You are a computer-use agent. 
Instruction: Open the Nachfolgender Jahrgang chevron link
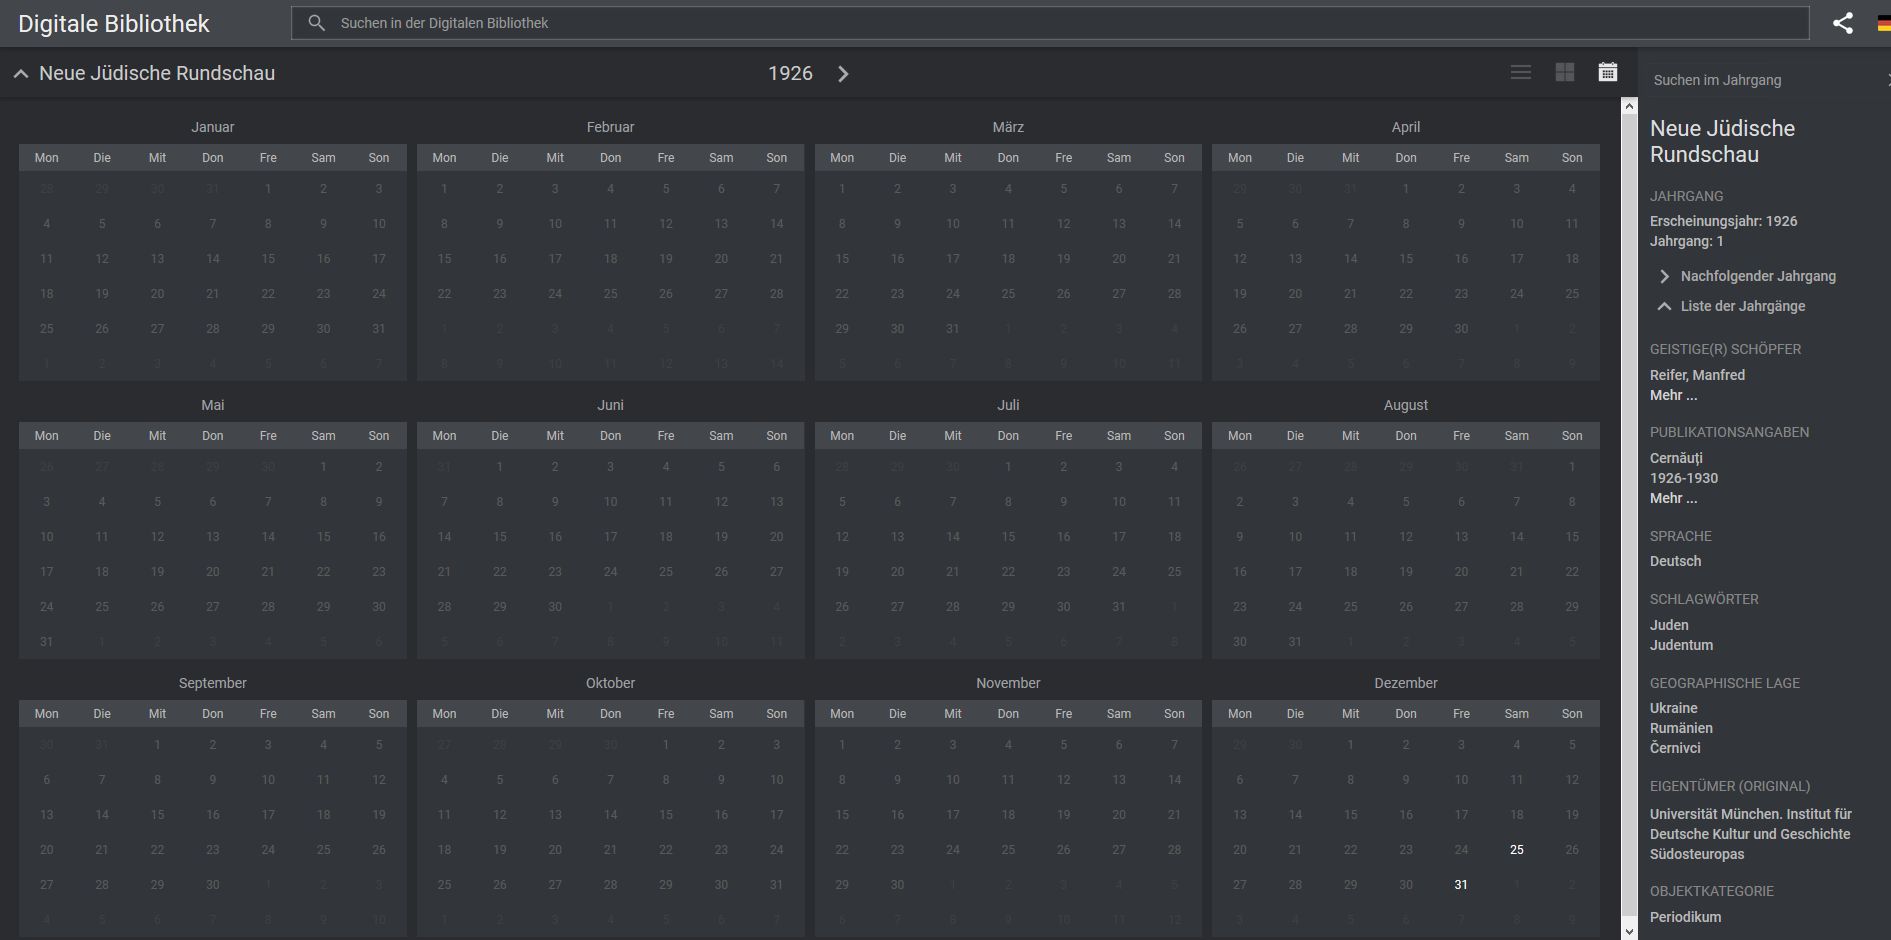(x=1747, y=276)
